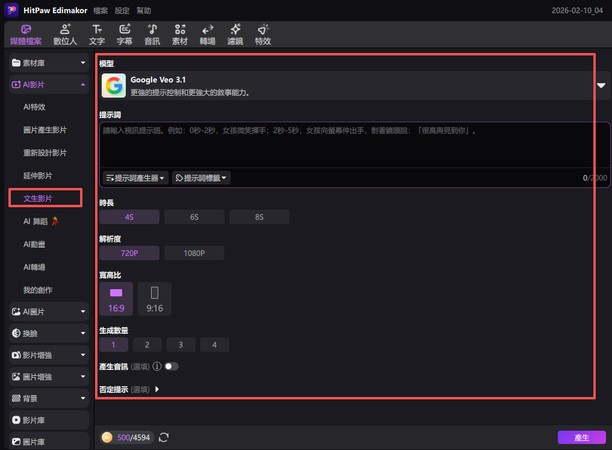Click the credits coin icon

pyautogui.click(x=107, y=438)
